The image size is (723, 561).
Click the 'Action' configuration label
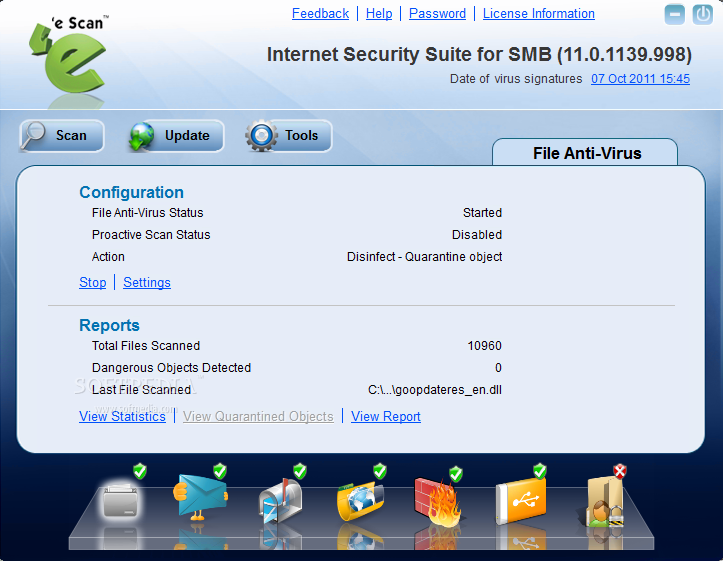[x=108, y=257]
